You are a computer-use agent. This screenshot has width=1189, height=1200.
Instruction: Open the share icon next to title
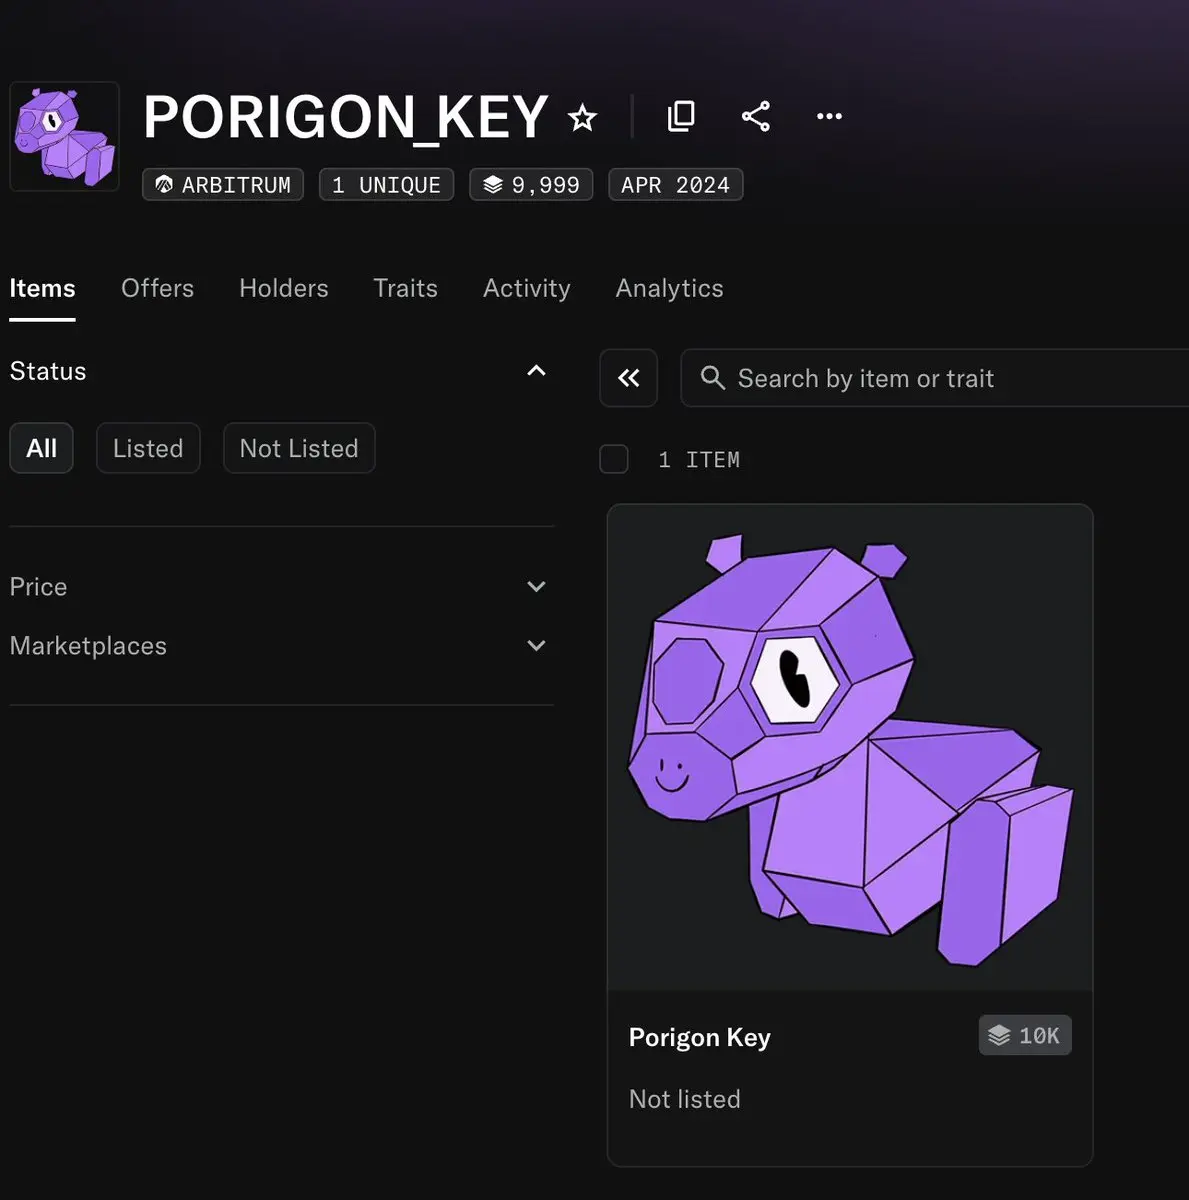click(756, 116)
